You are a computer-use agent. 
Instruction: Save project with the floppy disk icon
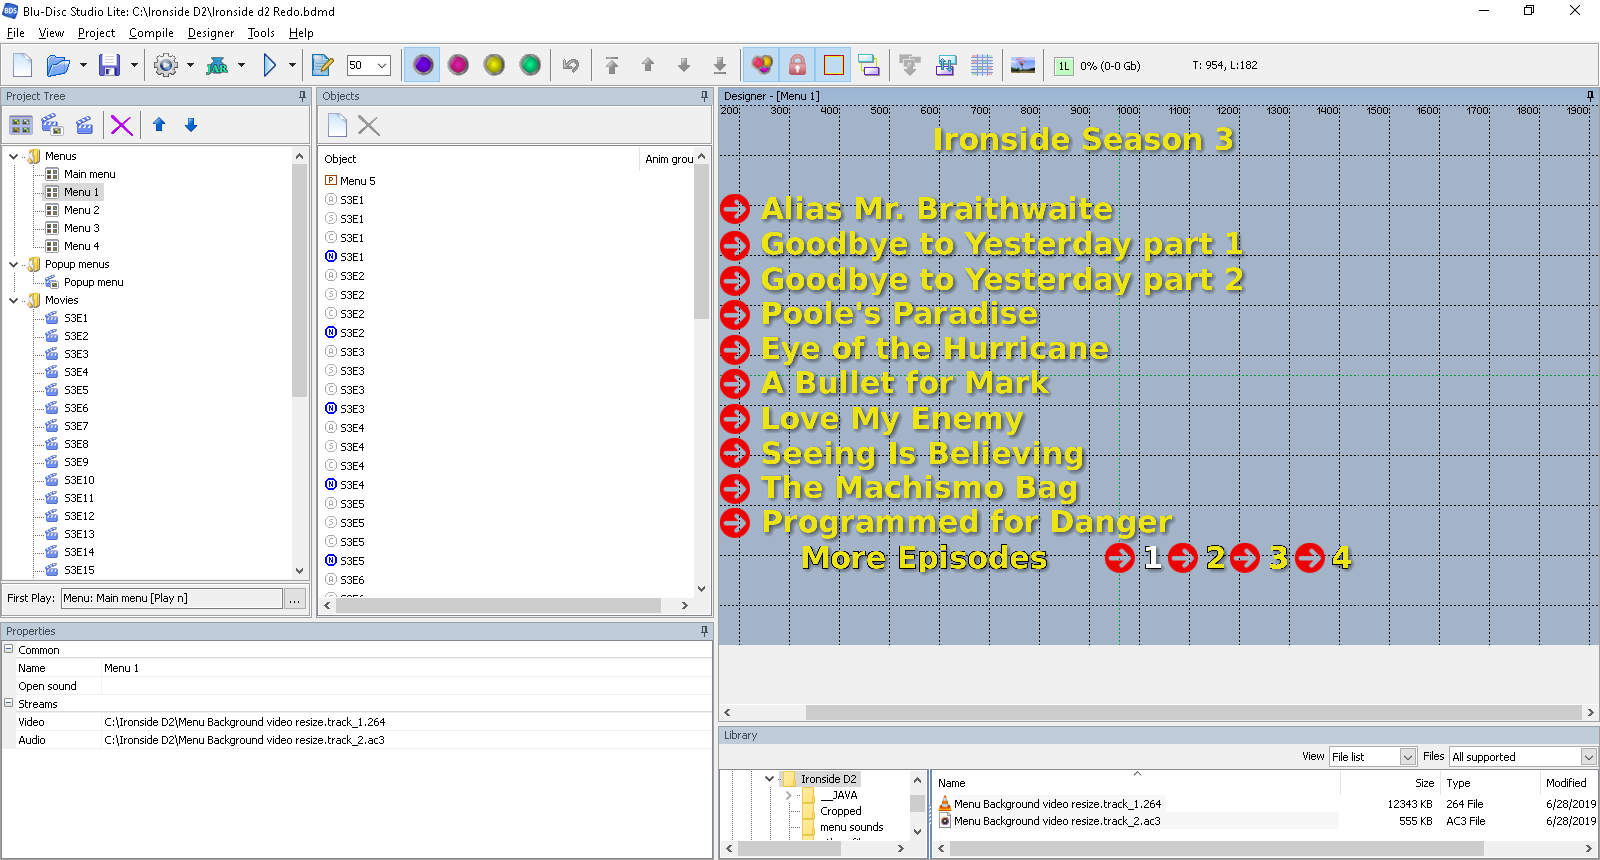coord(109,66)
